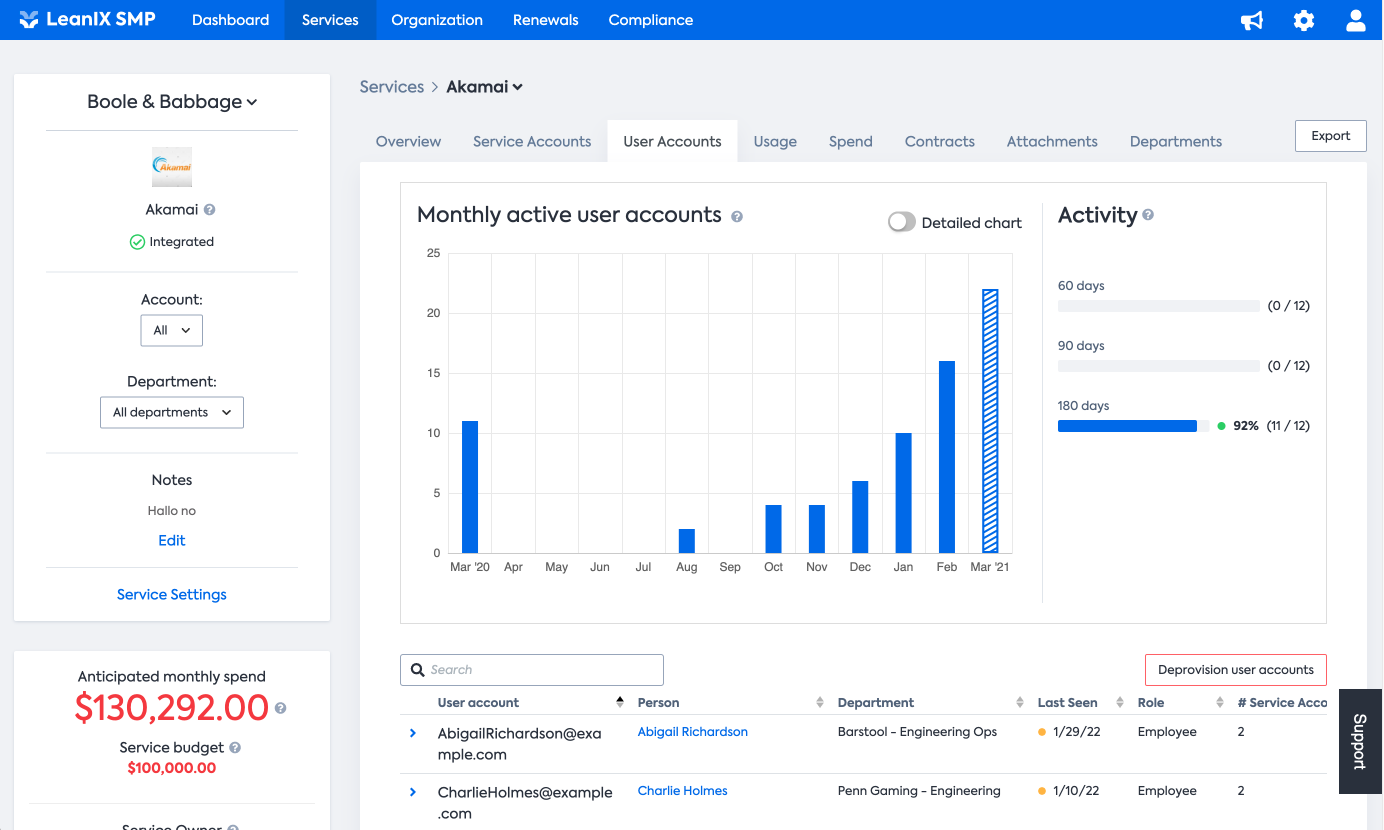The width and height of the screenshot is (1384, 830).
Task: Sort by Person column arrows
Action: tap(820, 702)
